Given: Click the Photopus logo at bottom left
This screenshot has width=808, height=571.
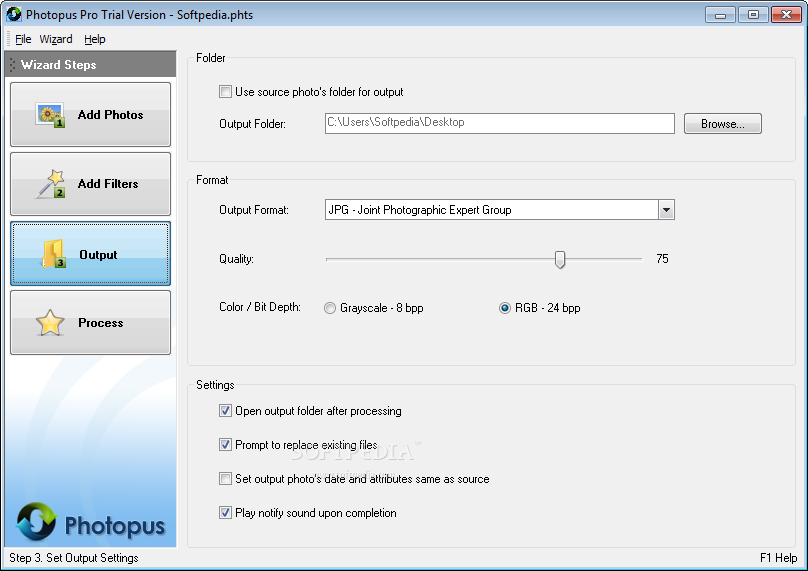Looking at the screenshot, I should tap(91, 522).
